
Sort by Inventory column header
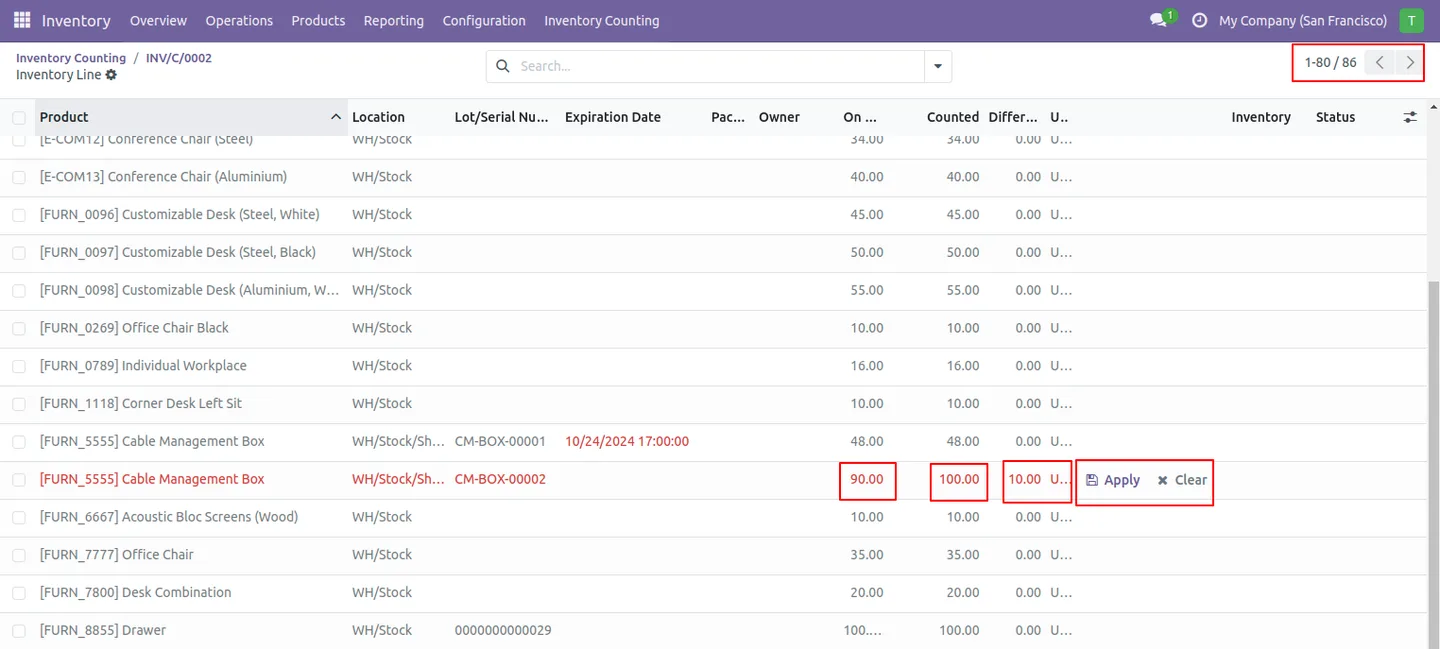point(1261,117)
